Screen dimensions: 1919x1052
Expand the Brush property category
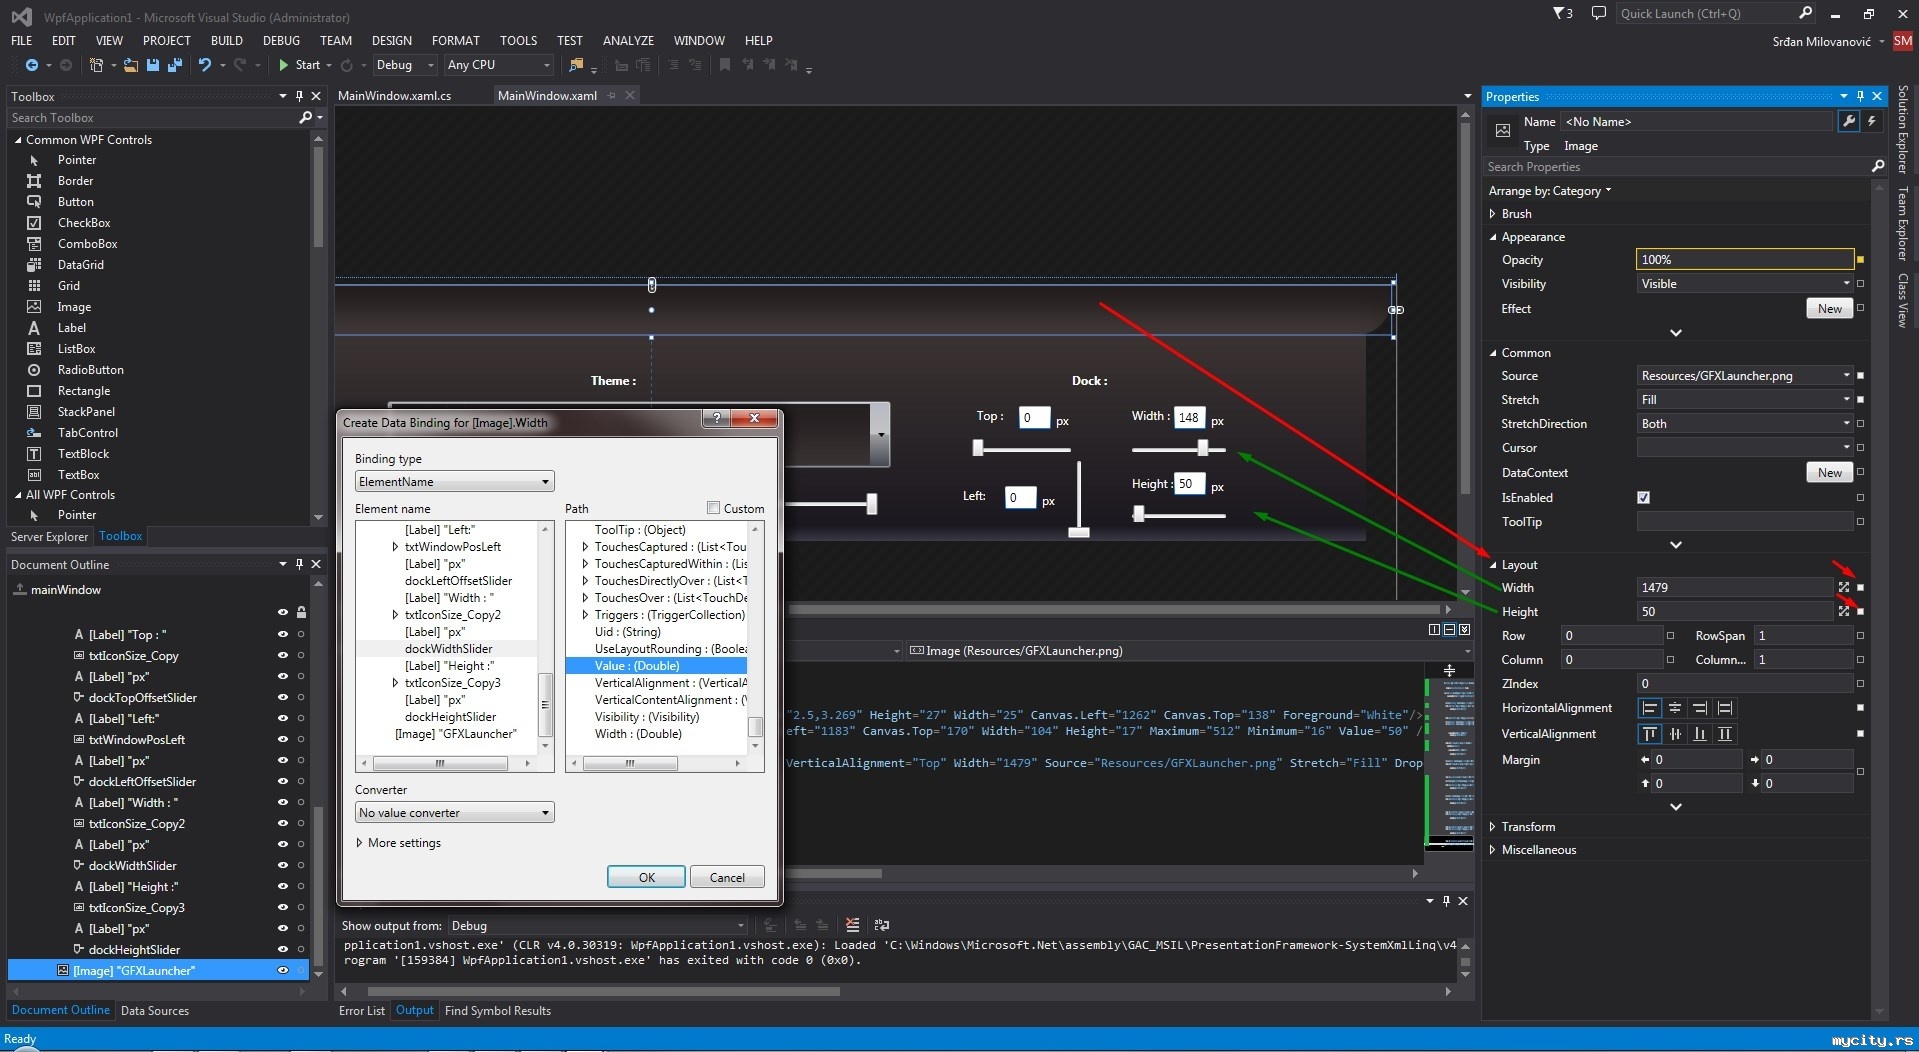click(x=1493, y=214)
